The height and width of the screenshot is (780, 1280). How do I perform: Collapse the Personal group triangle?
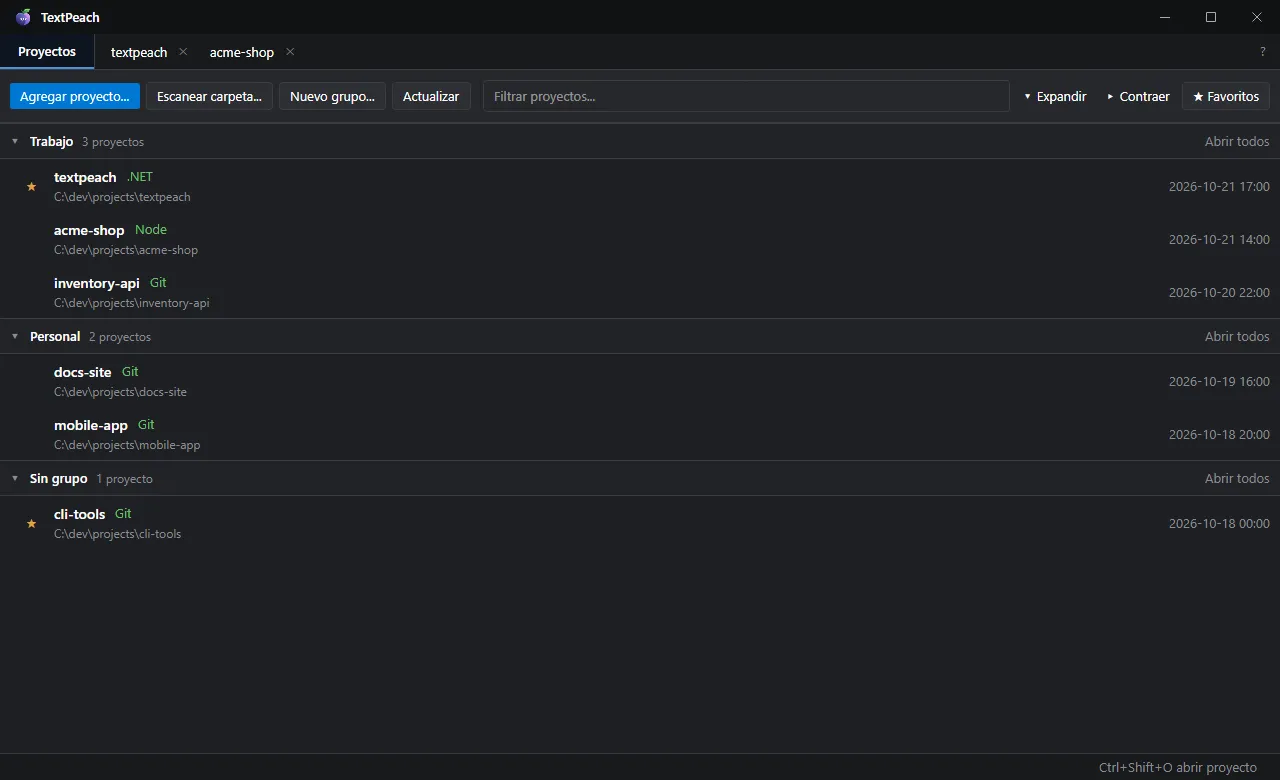tap(15, 337)
